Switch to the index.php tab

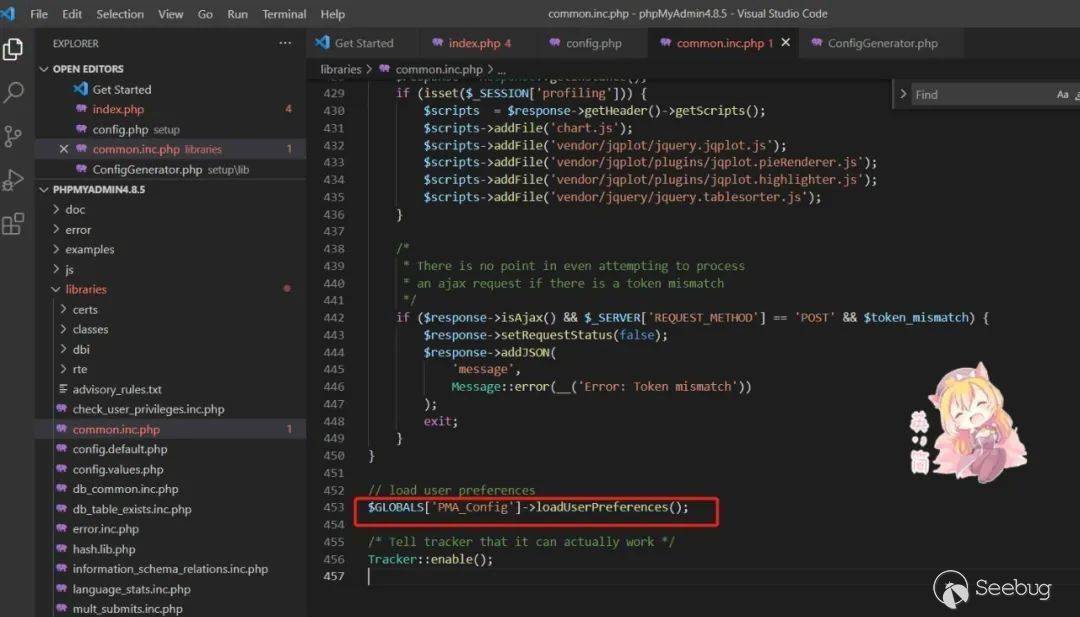[x=473, y=43]
